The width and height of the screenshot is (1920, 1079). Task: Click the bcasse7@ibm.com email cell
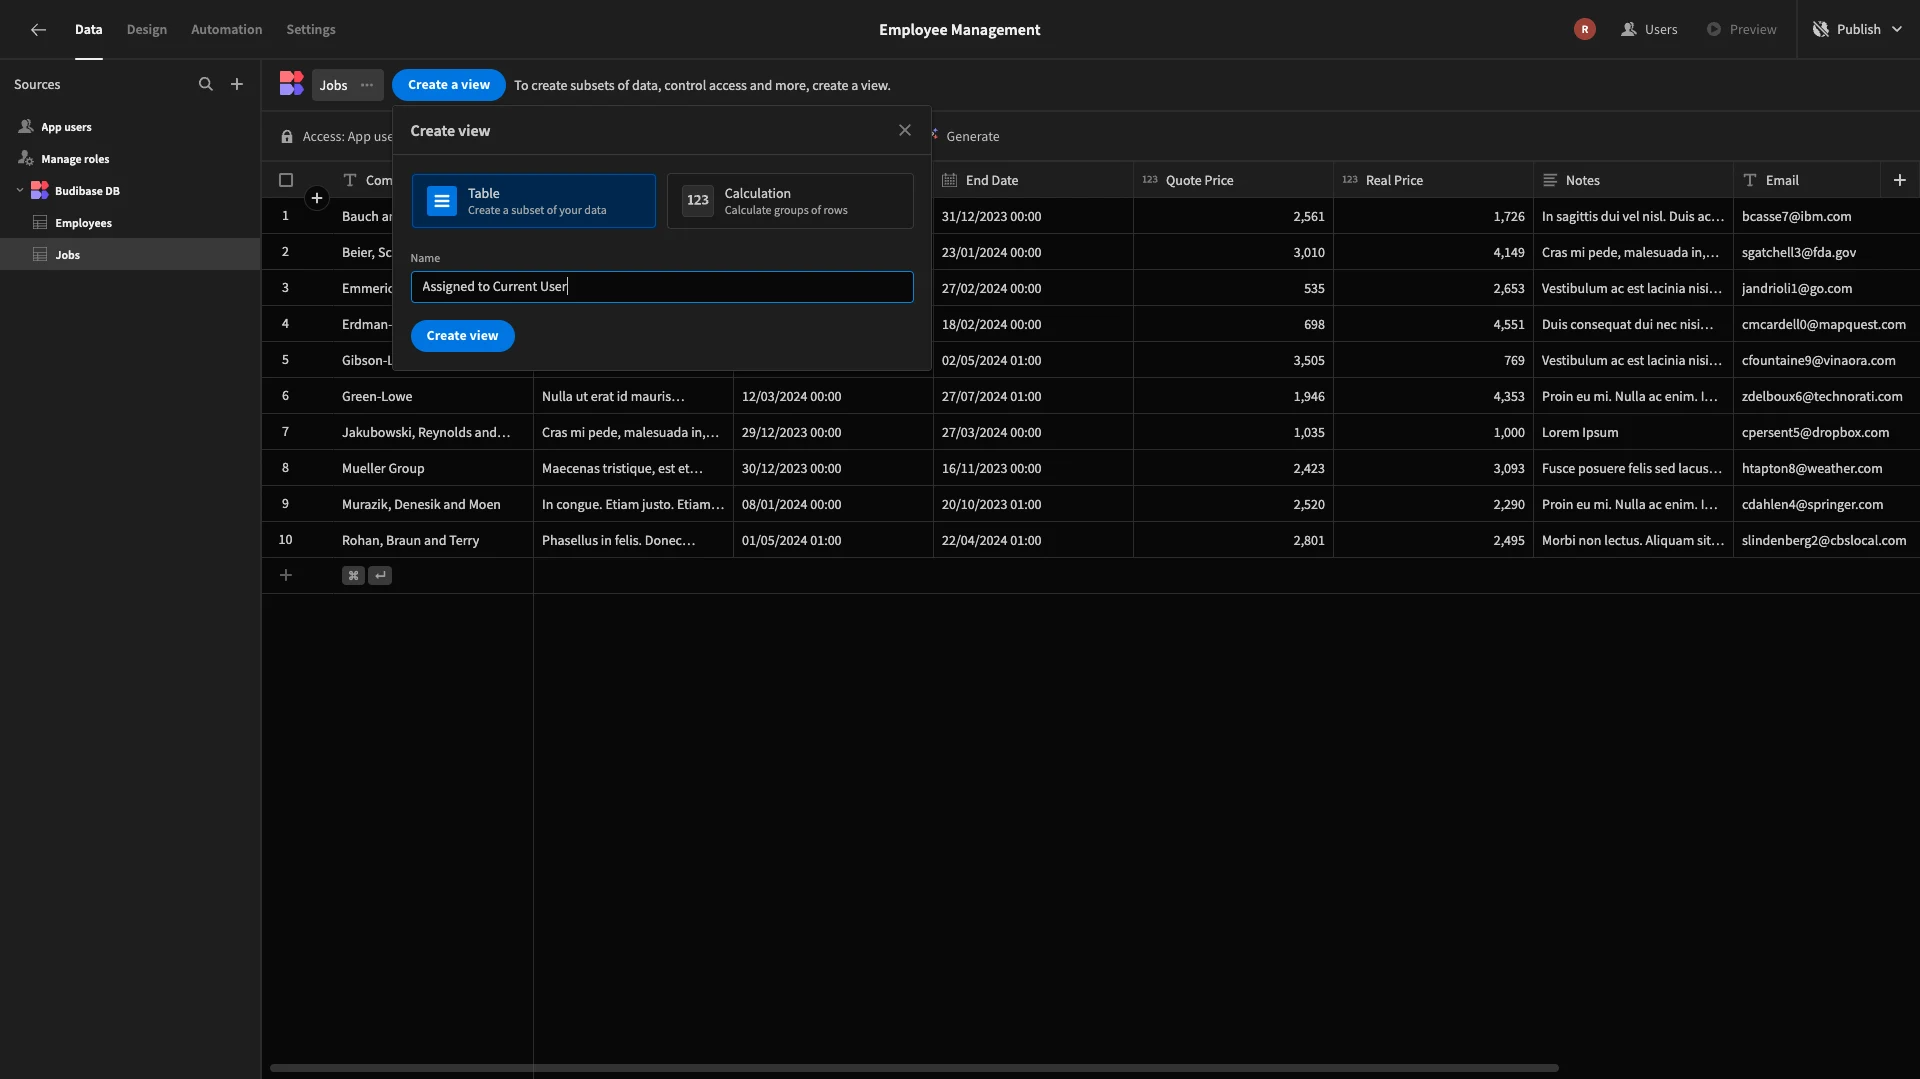[x=1827, y=217]
